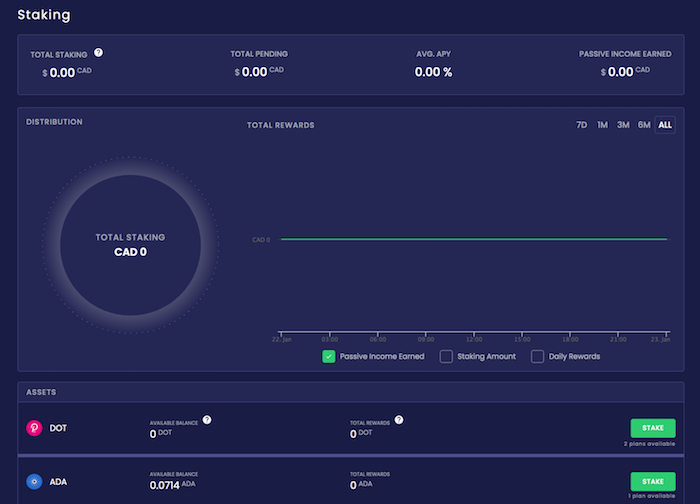Viewport: 700px width, 504px height.
Task: Open the Total Staking help tooltip icon
Action: [98, 53]
